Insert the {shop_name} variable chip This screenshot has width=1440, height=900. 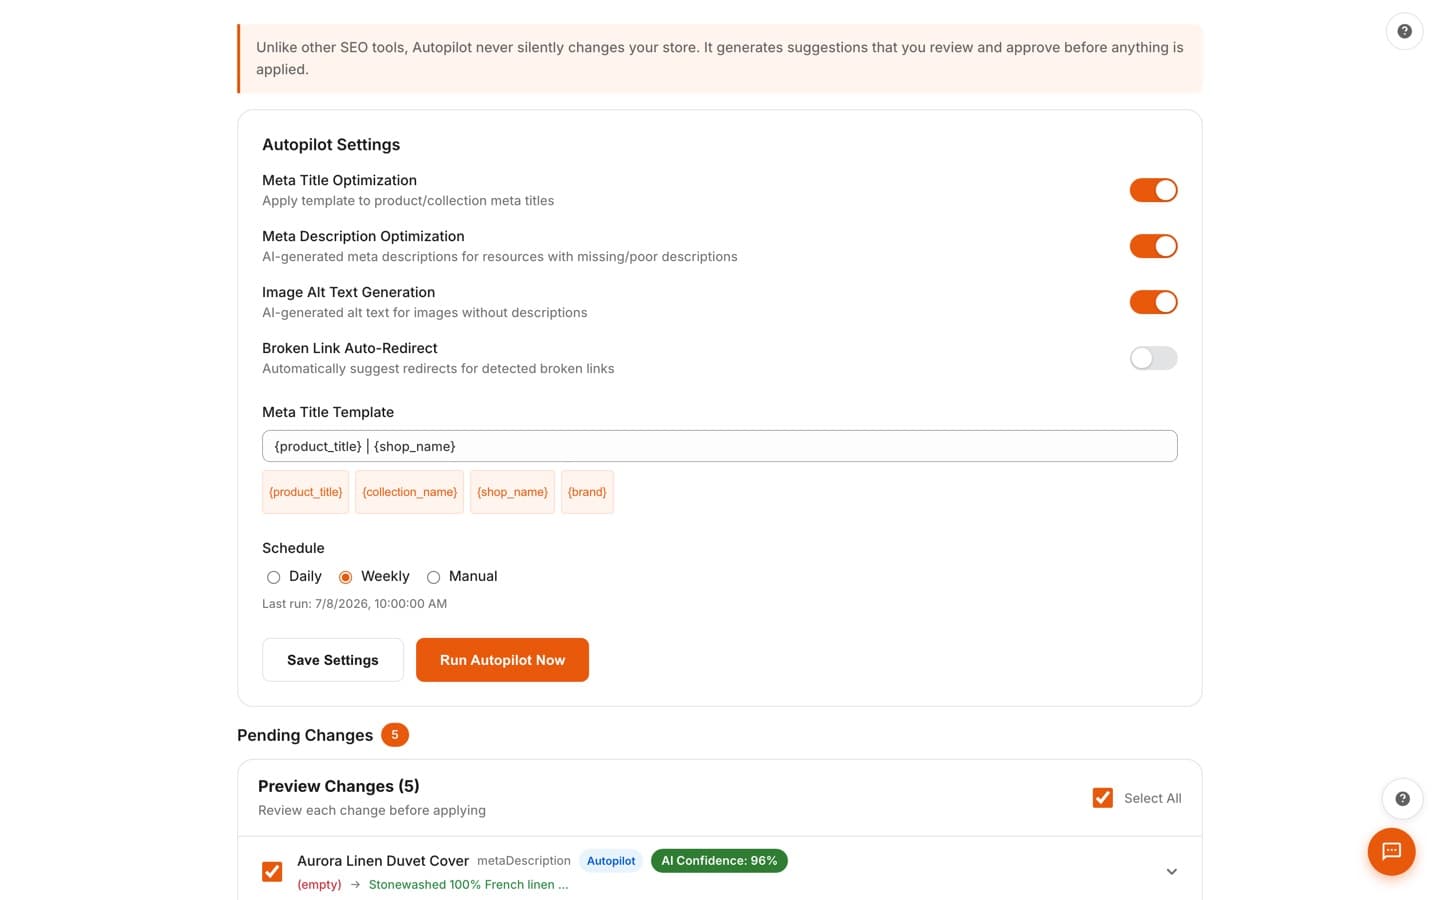[512, 492]
